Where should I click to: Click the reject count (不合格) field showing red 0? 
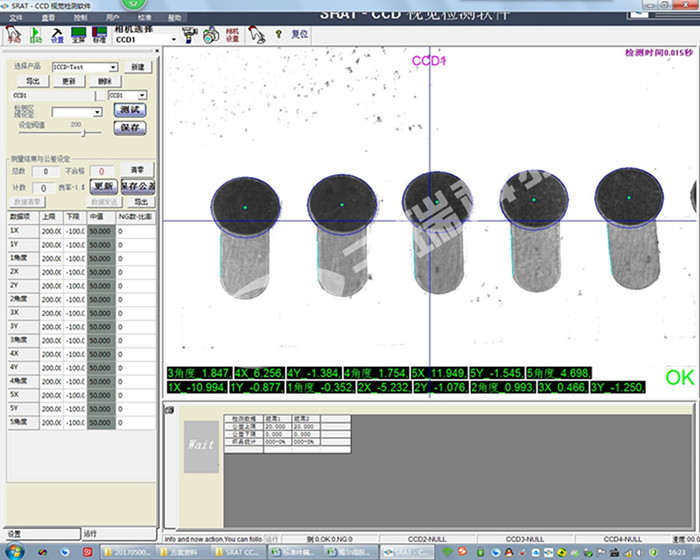[101, 171]
